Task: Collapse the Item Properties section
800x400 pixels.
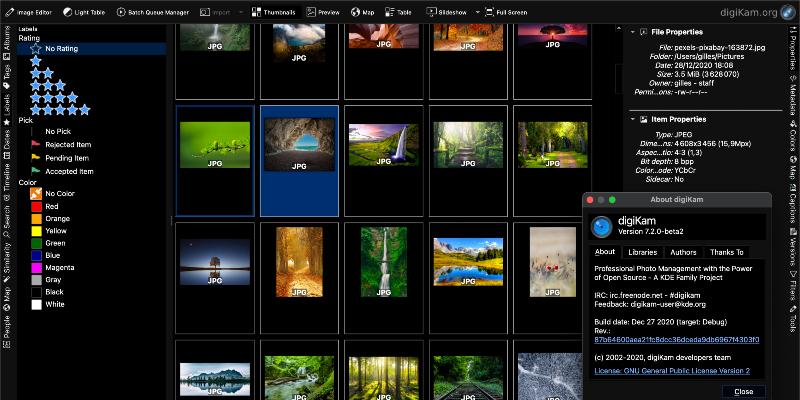Action: pyautogui.click(x=630, y=119)
